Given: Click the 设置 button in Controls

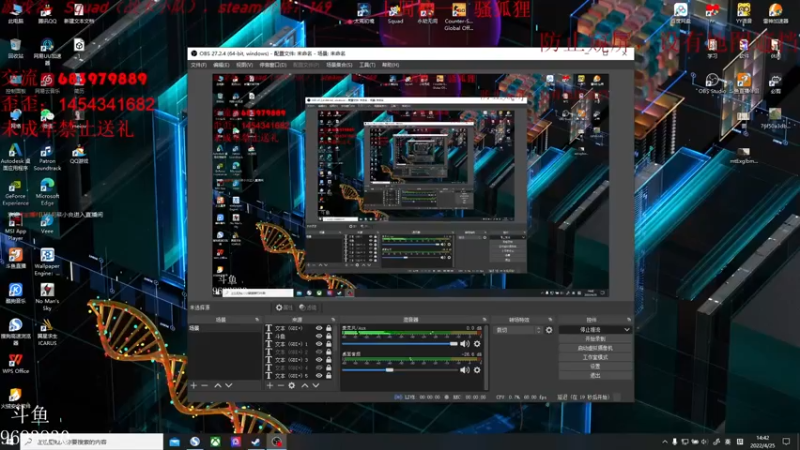Looking at the screenshot, I should pyautogui.click(x=595, y=366).
